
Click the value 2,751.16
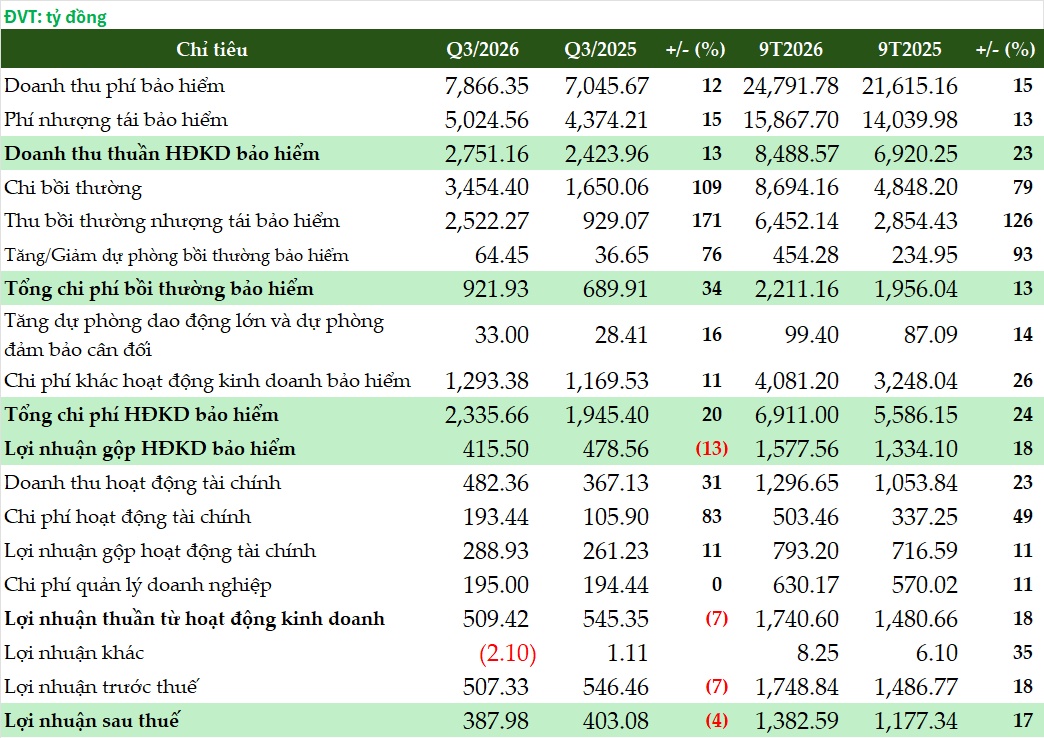click(487, 154)
